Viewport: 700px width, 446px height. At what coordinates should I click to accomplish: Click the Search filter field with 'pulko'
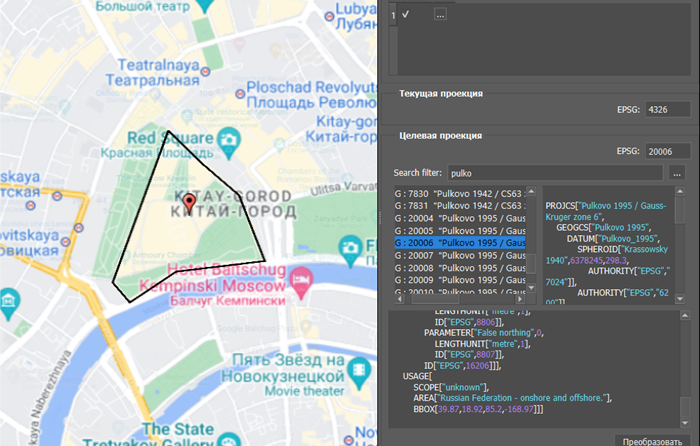click(x=555, y=173)
